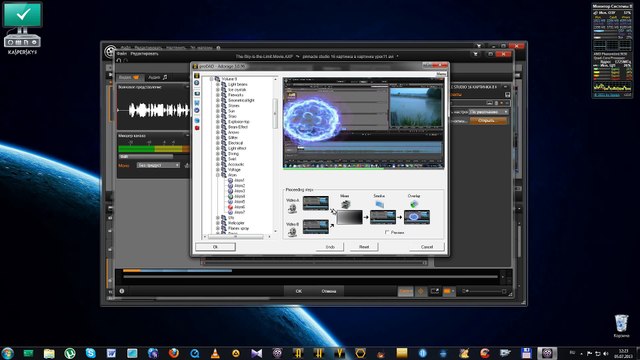Screen dimensions: 640x360
Task: Click the orange target icon in Pinnacle bottom bar
Action: pyautogui.click(x=421, y=291)
